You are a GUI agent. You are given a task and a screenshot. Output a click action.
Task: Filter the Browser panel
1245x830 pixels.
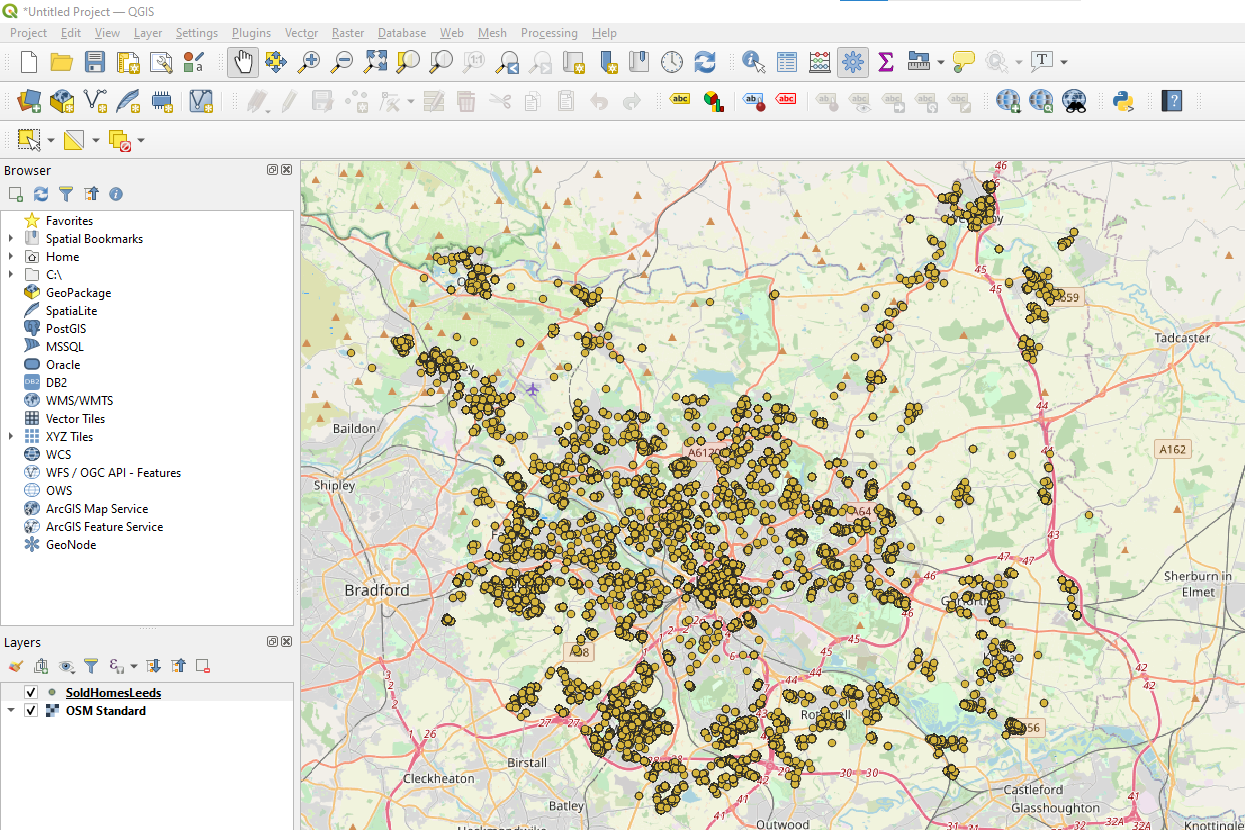(66, 194)
